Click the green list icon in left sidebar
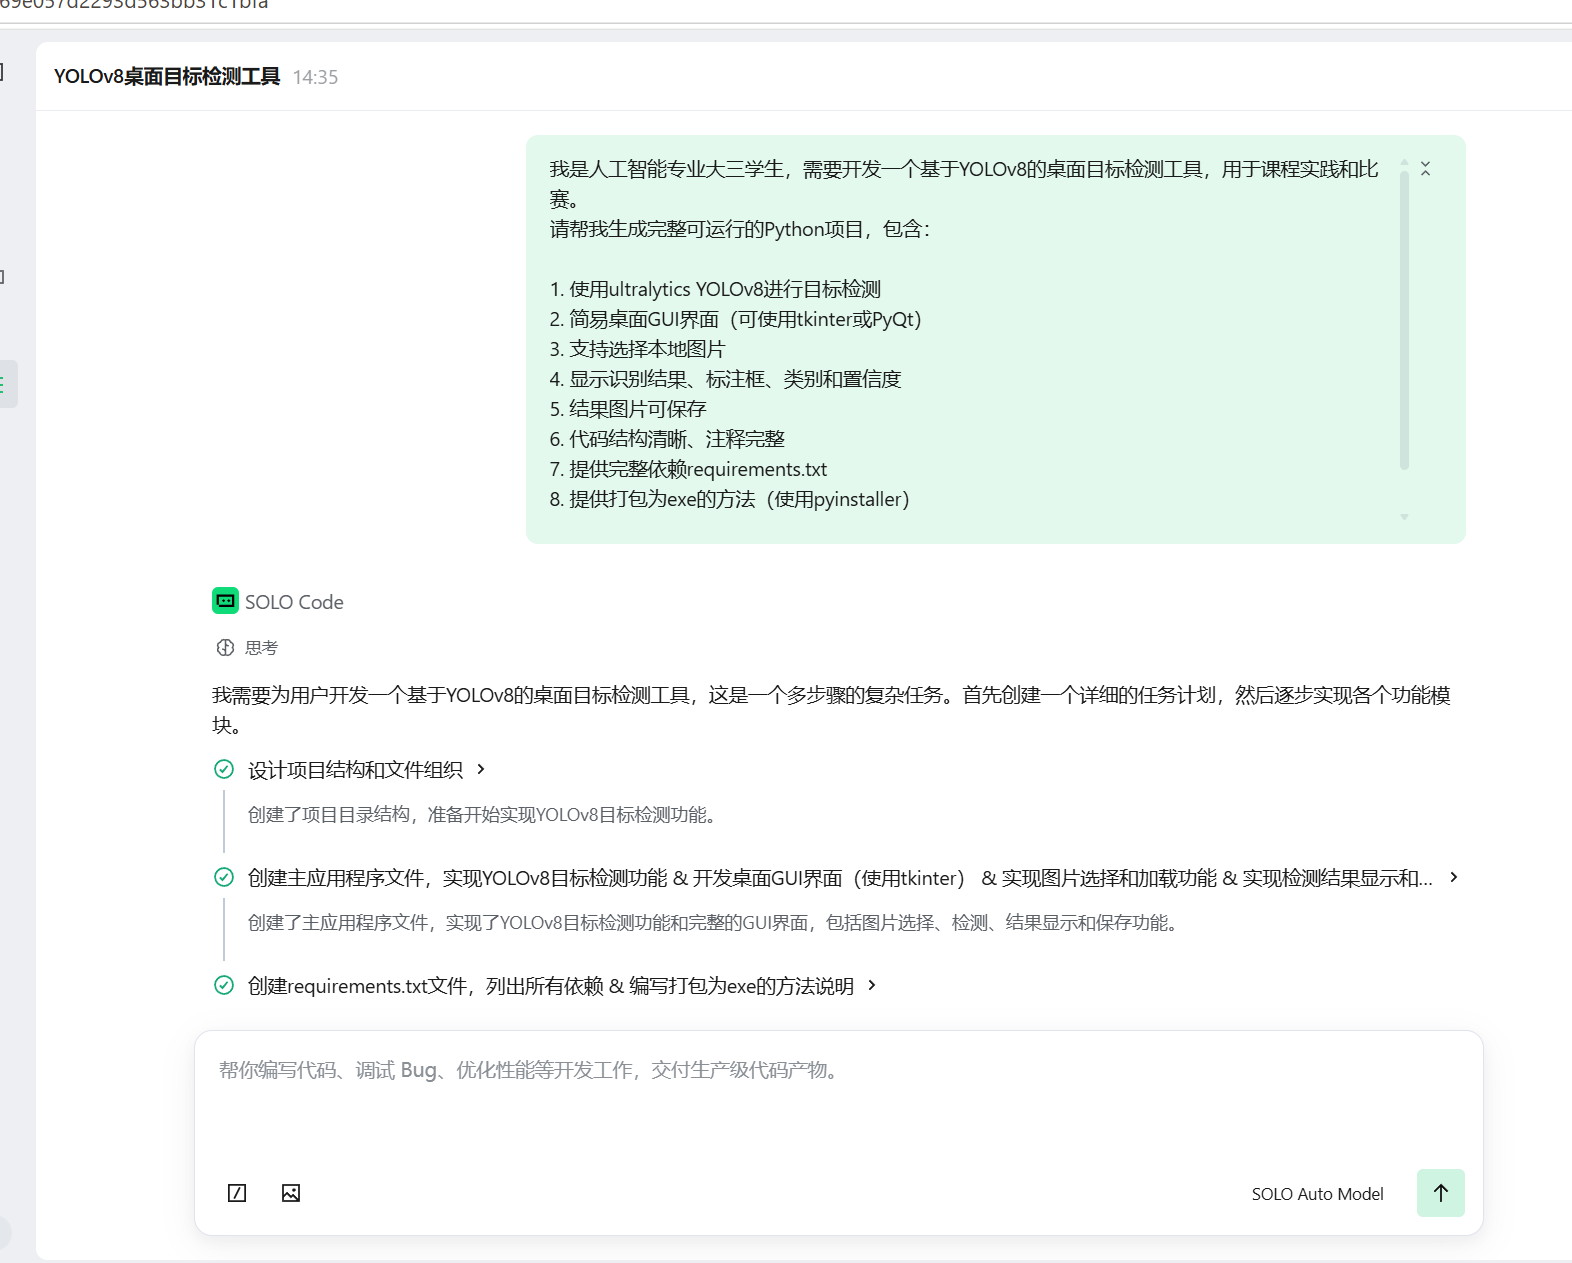This screenshot has height=1263, width=1572. coord(4,384)
